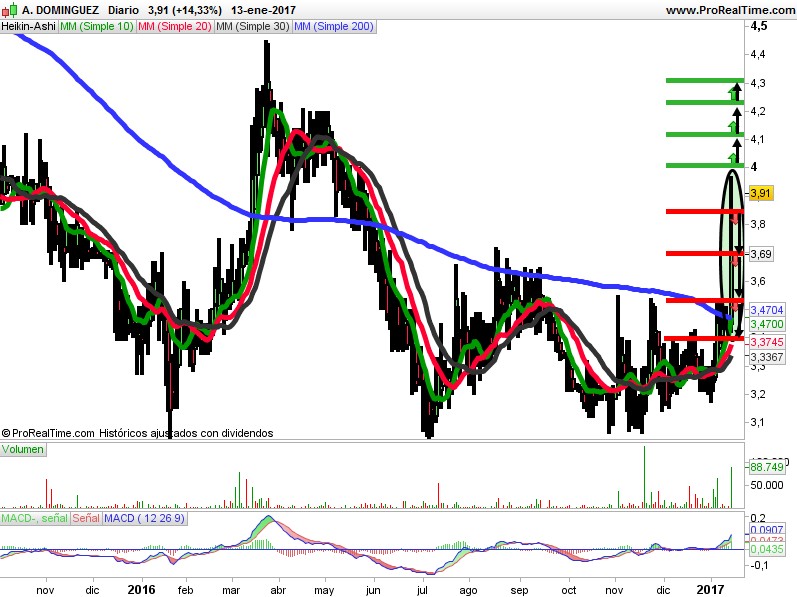
Task: Click the Diario timeframe label
Action: pyautogui.click(x=124, y=10)
